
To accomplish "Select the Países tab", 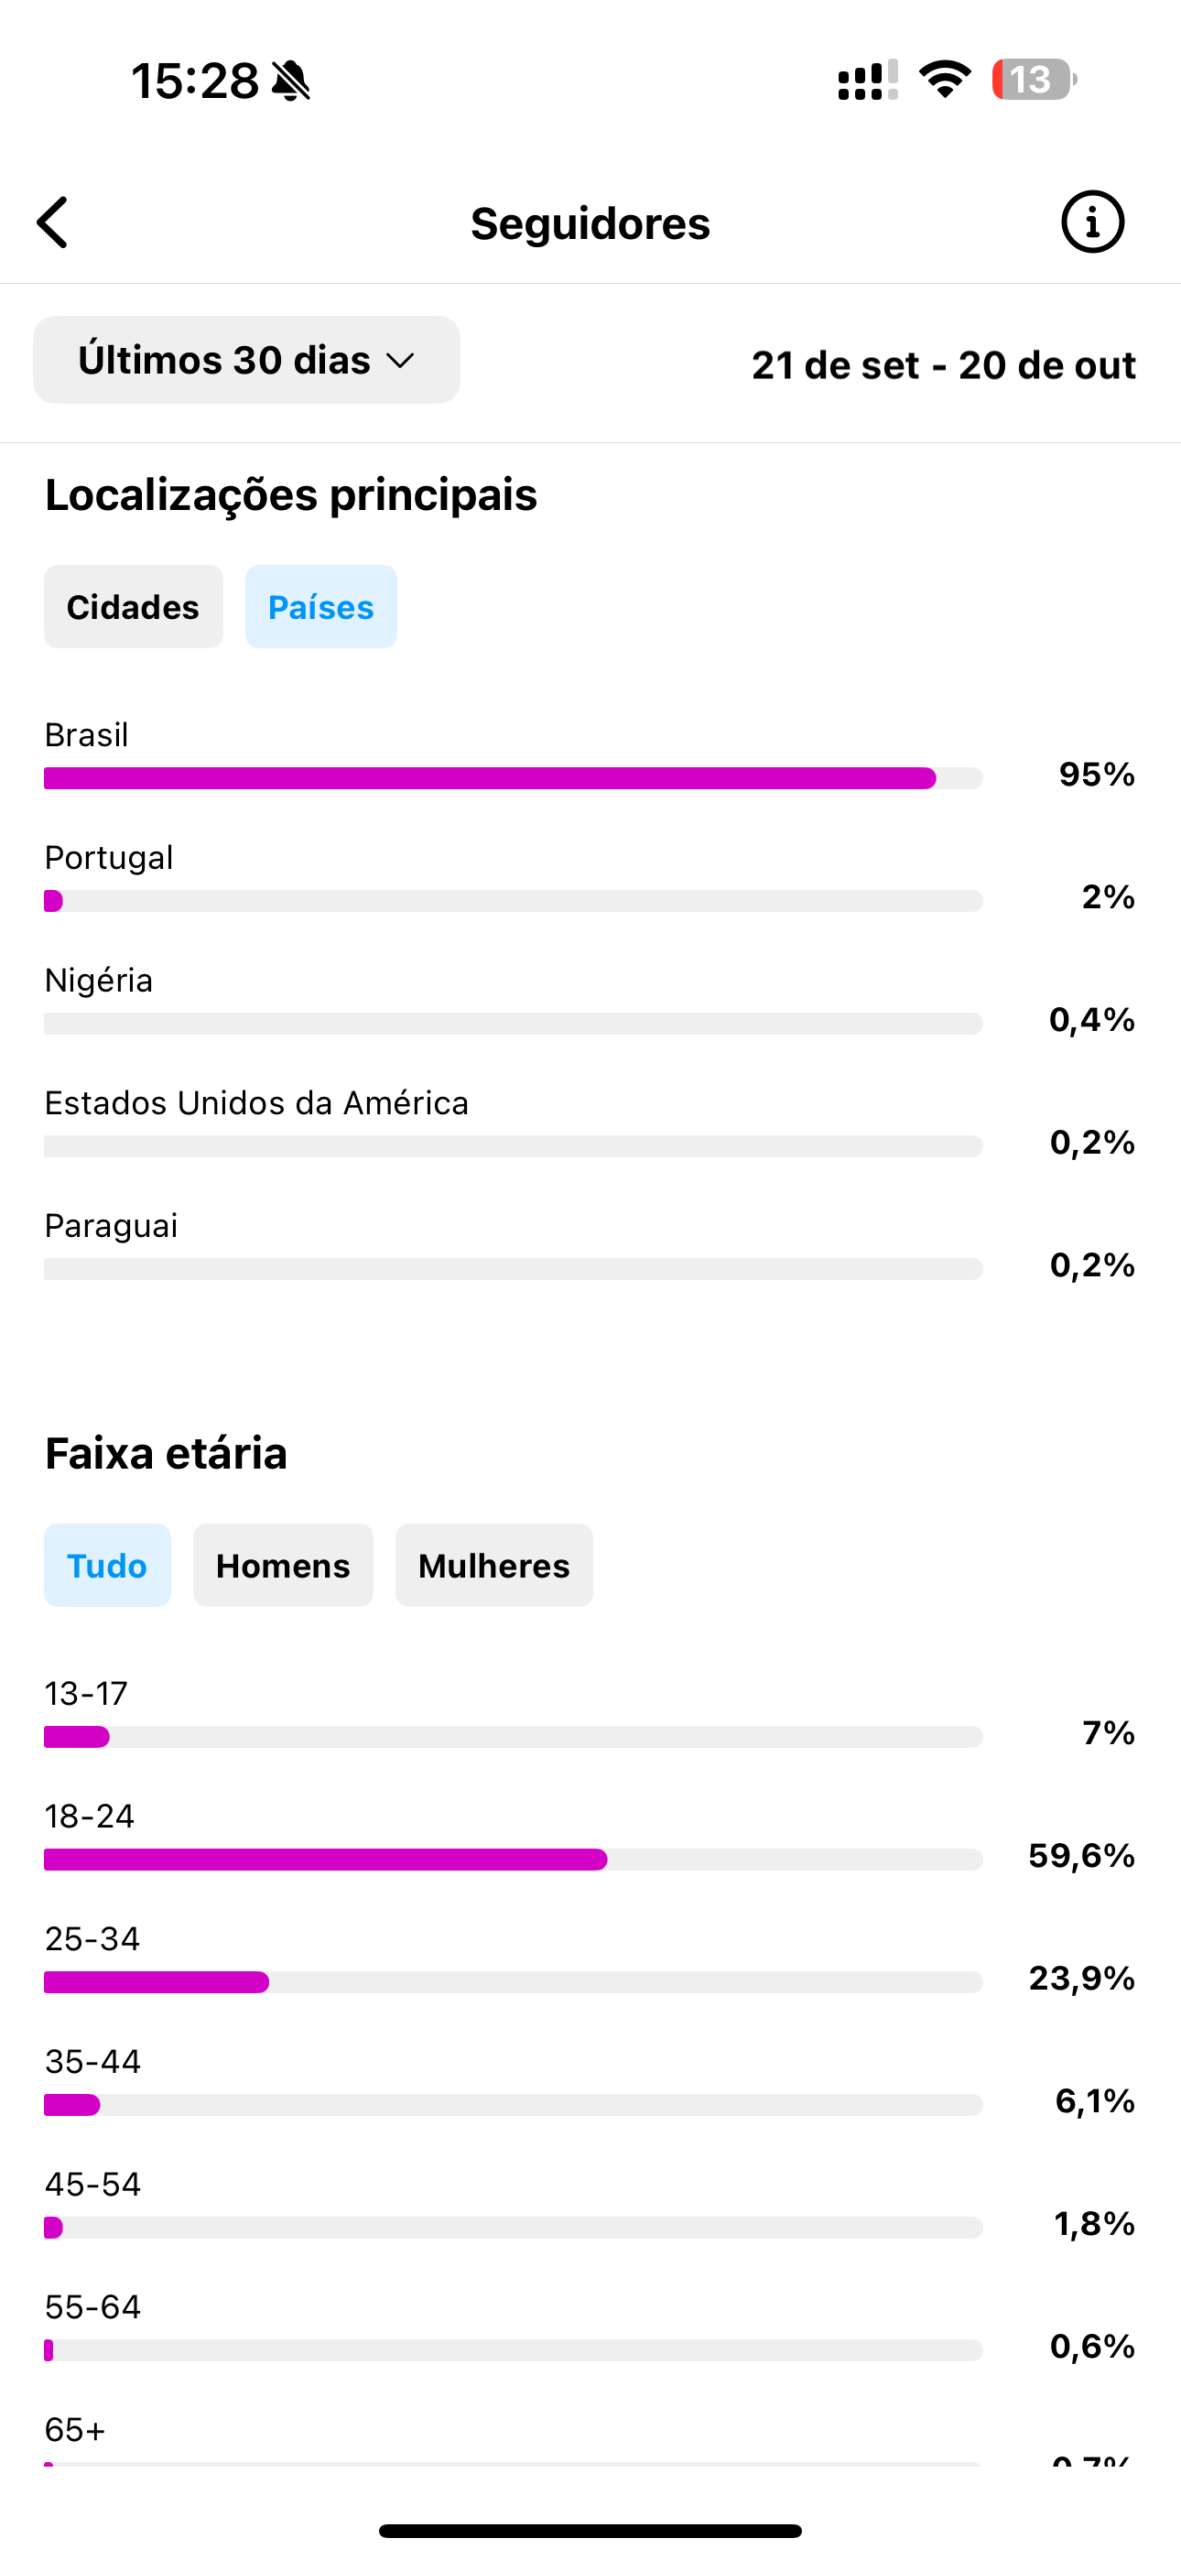I will (320, 607).
